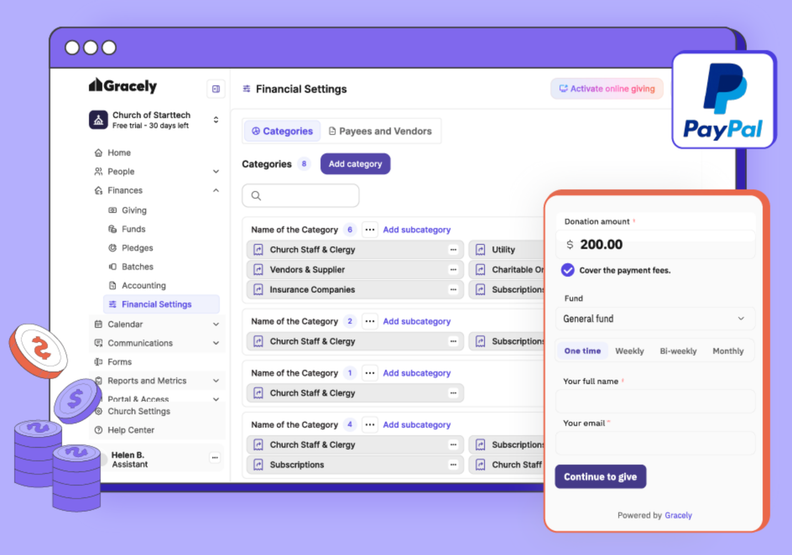
Task: Open Giving under Finances
Action: pos(134,210)
